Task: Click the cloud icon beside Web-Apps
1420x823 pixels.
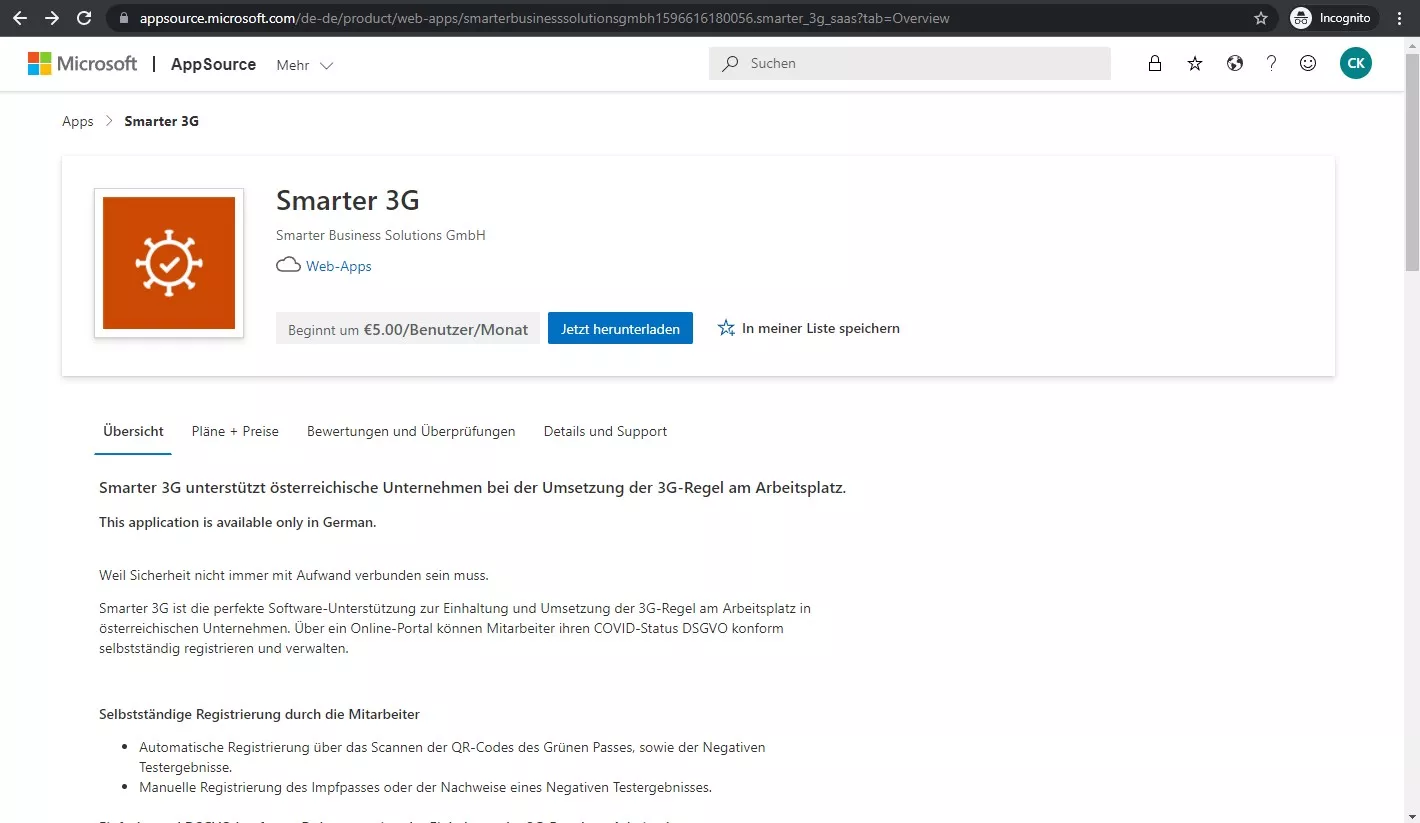Action: click(288, 265)
